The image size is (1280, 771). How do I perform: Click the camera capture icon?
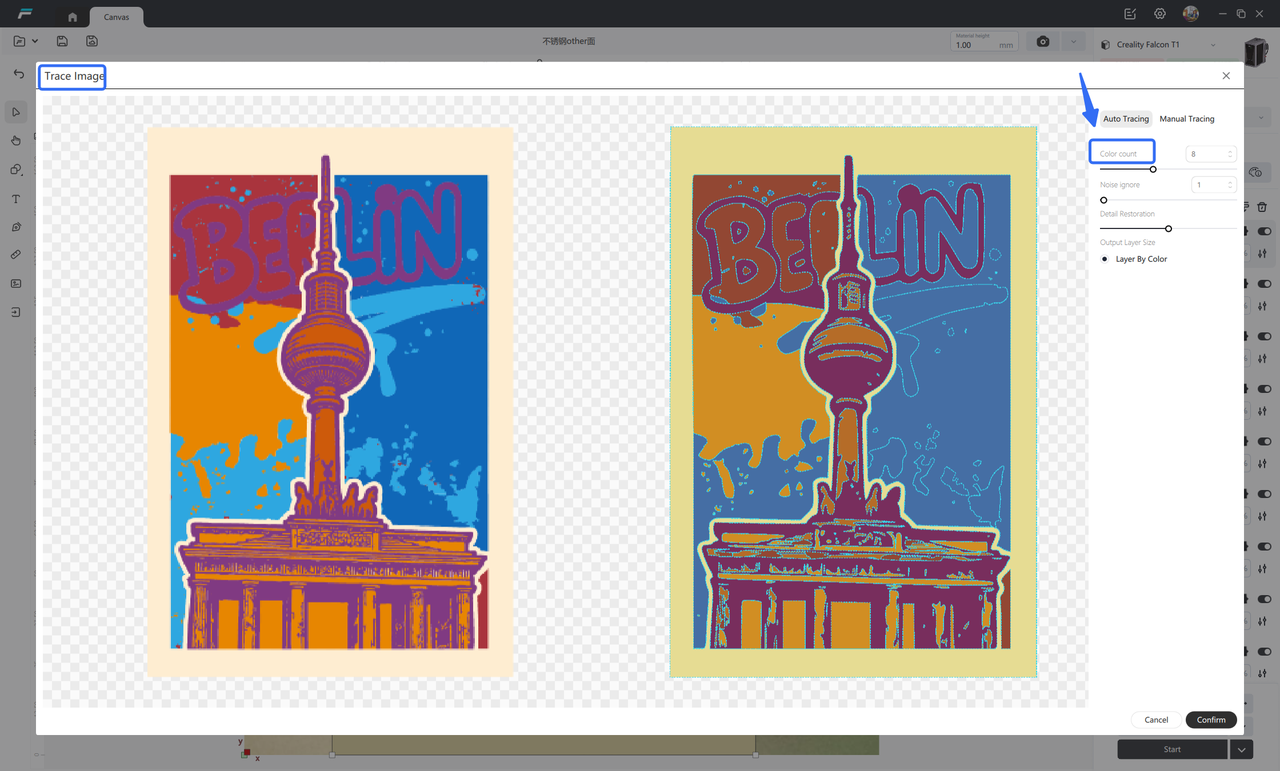click(1043, 42)
